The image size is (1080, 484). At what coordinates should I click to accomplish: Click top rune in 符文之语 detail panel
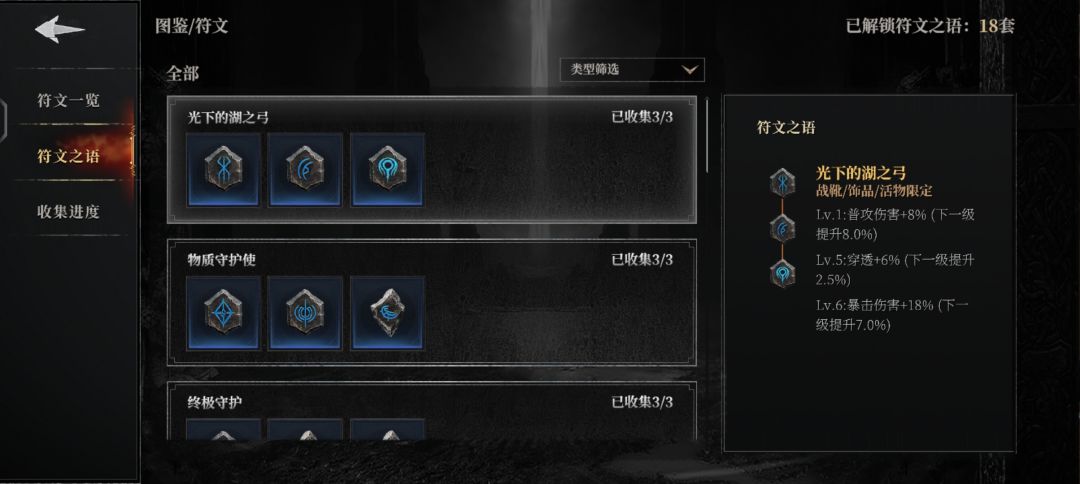point(782,182)
